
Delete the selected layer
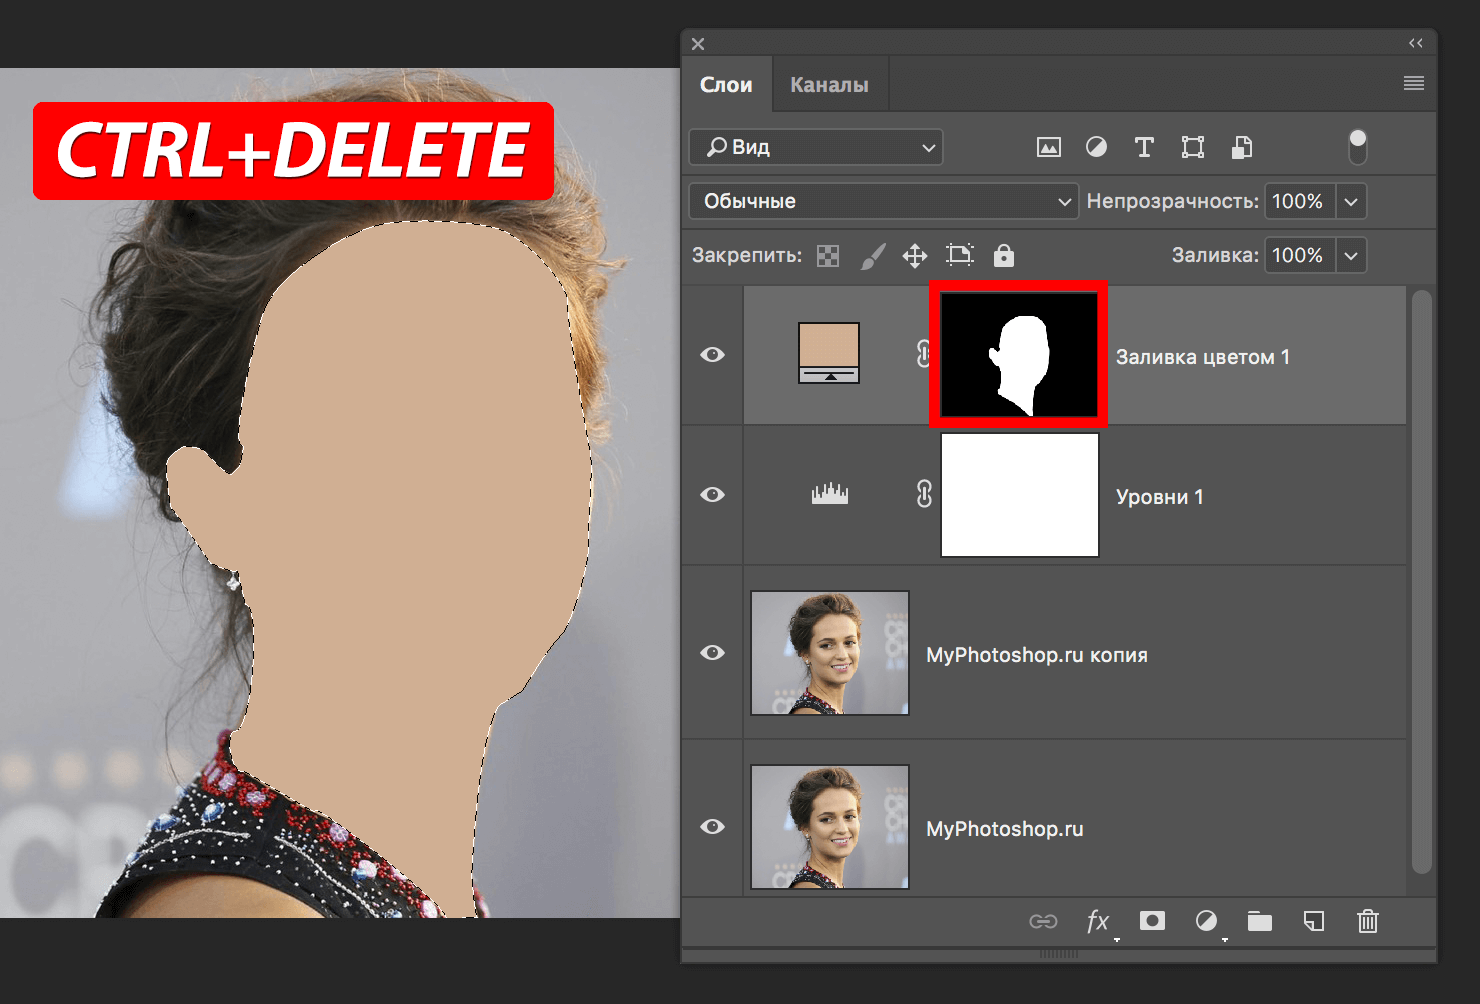1368,921
